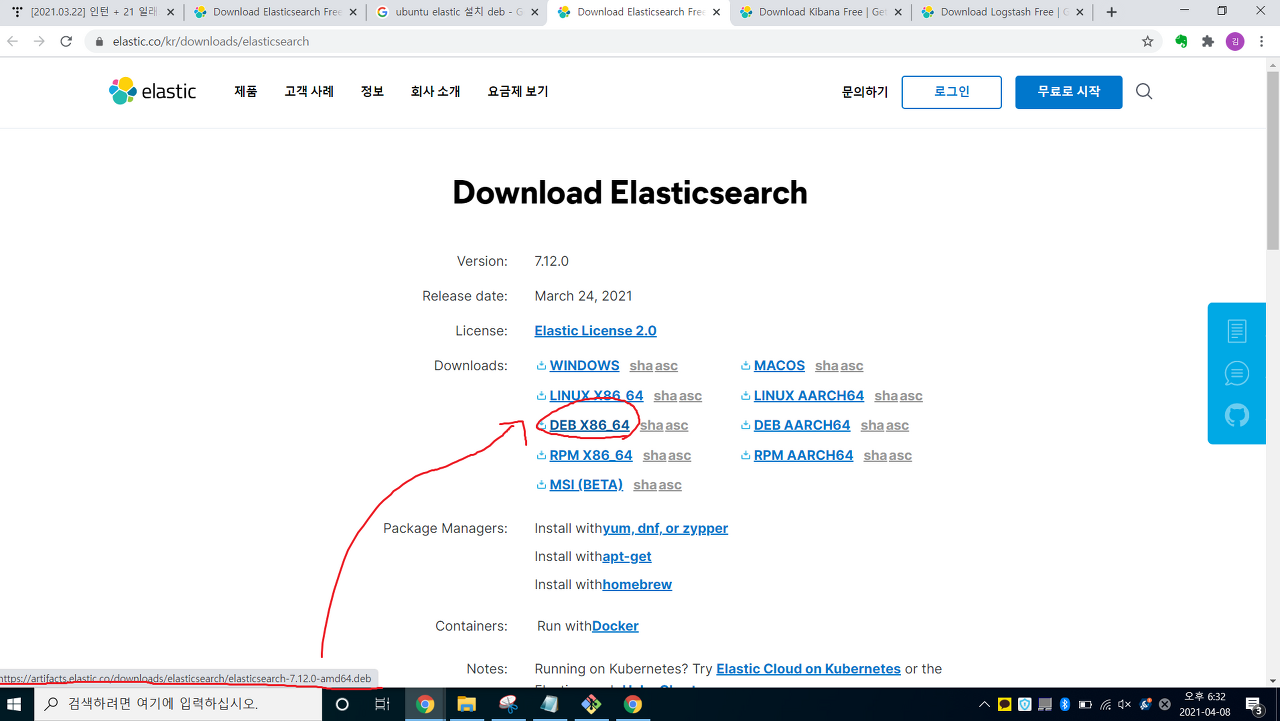The image size is (1280, 721).
Task: Open the Wi-Fi network tray icon
Action: [1105, 704]
